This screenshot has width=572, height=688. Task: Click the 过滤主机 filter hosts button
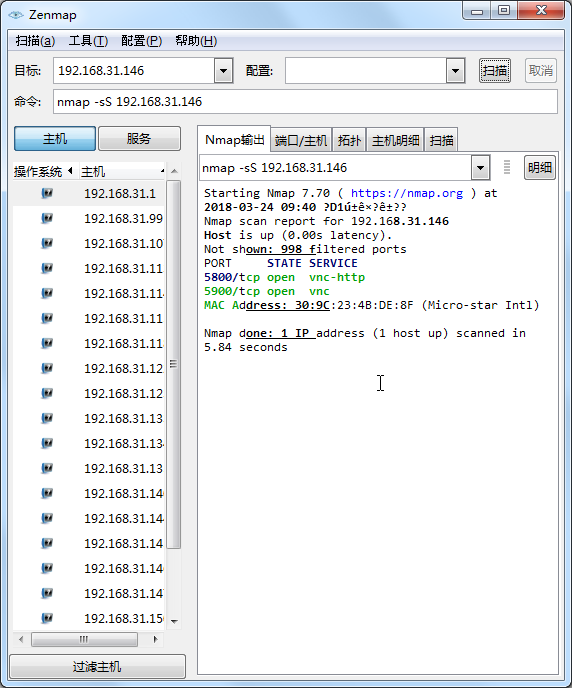coord(97,666)
